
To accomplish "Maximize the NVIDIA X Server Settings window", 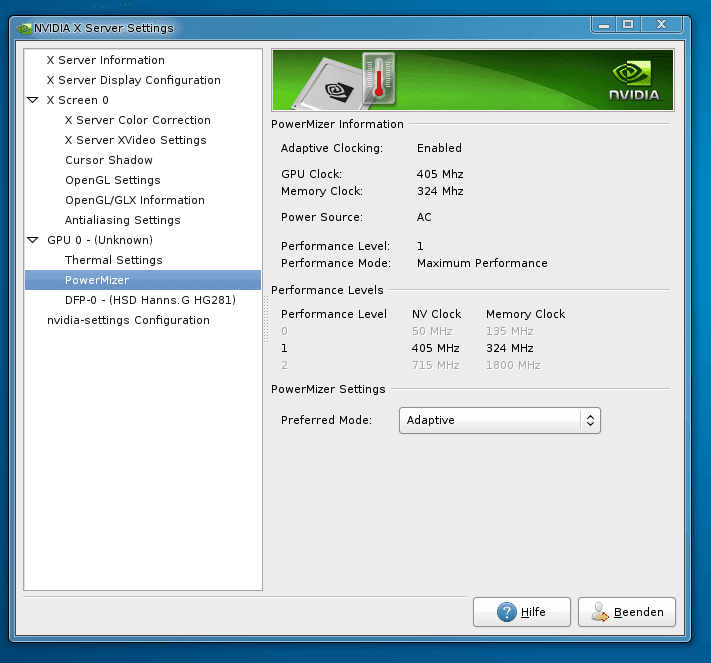I will [628, 24].
